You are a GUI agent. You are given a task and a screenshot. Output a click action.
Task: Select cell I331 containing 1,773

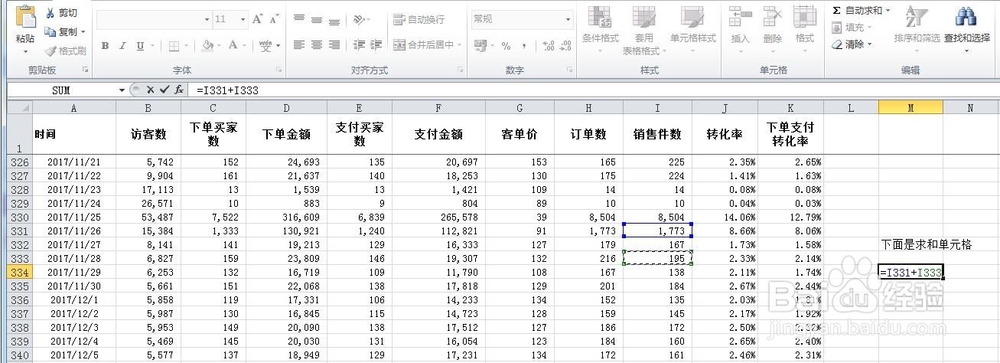[x=658, y=230]
